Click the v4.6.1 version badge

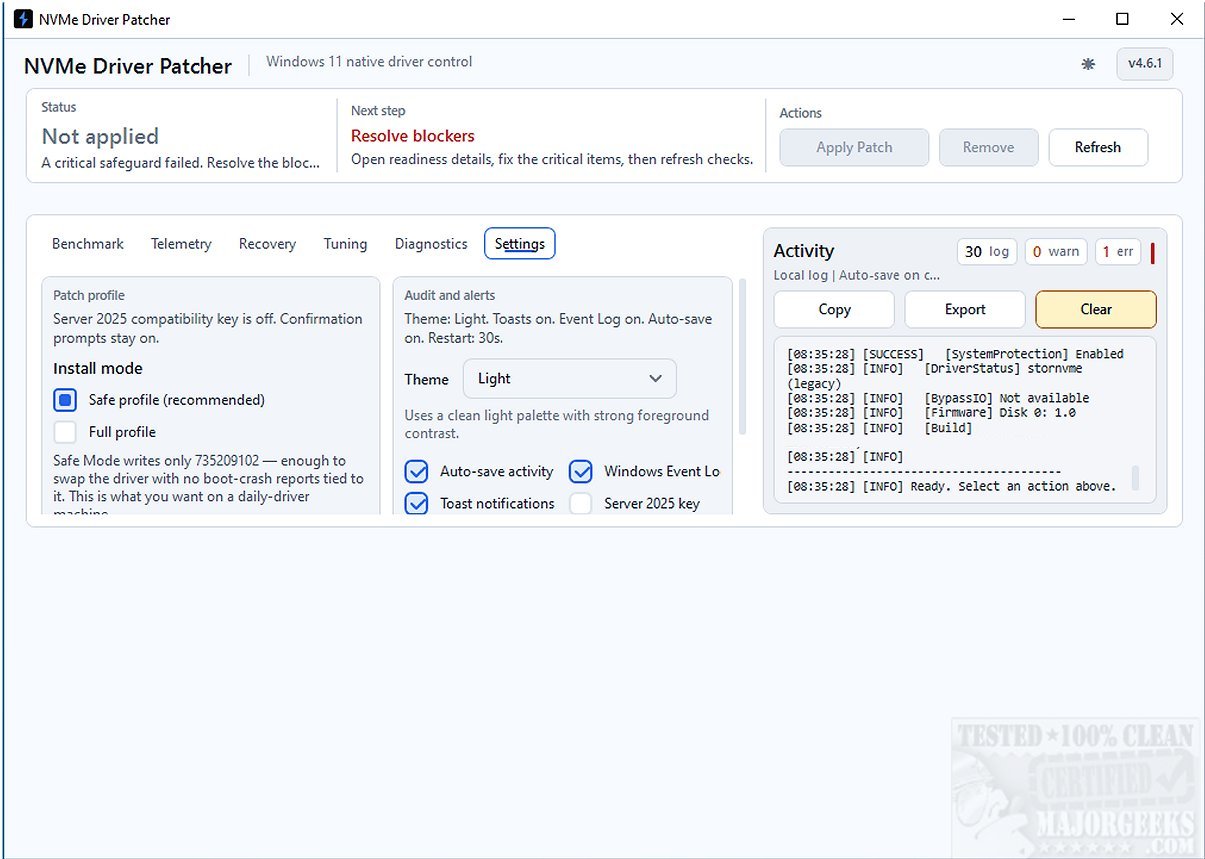point(1144,63)
